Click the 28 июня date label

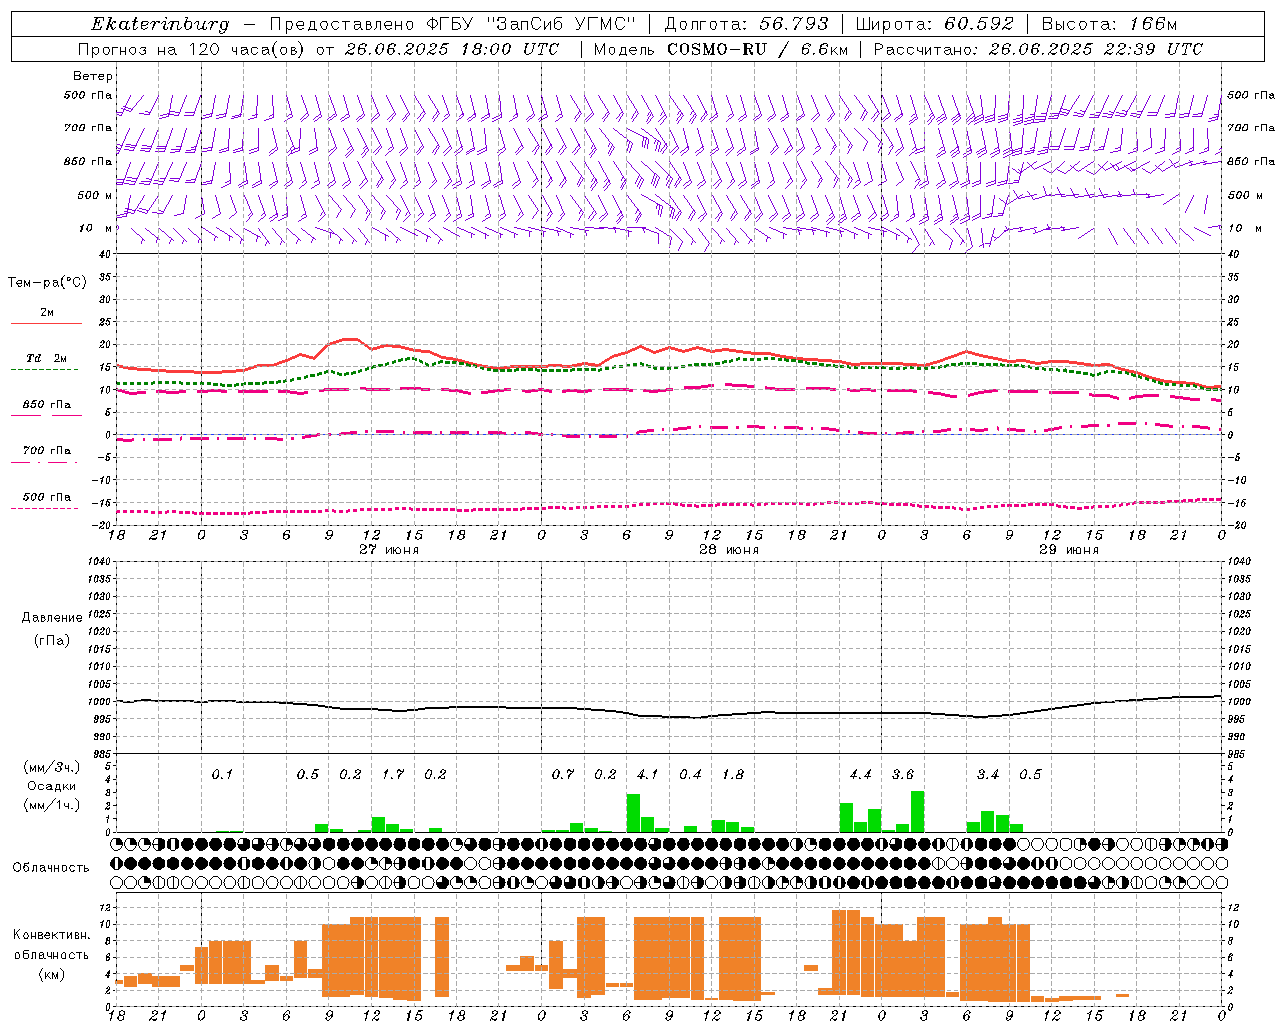[729, 550]
